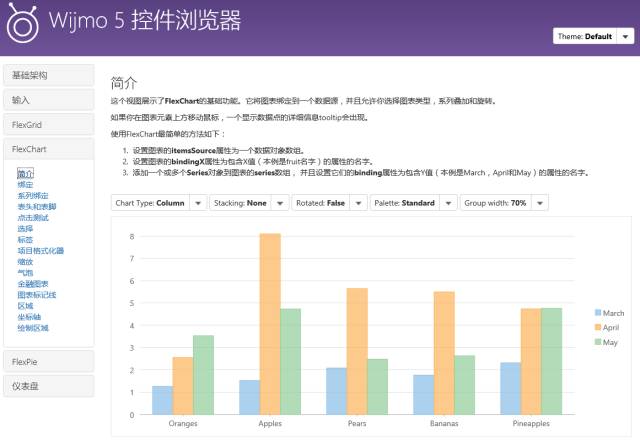
Task: Open the 区域 link
Action: tap(25, 306)
